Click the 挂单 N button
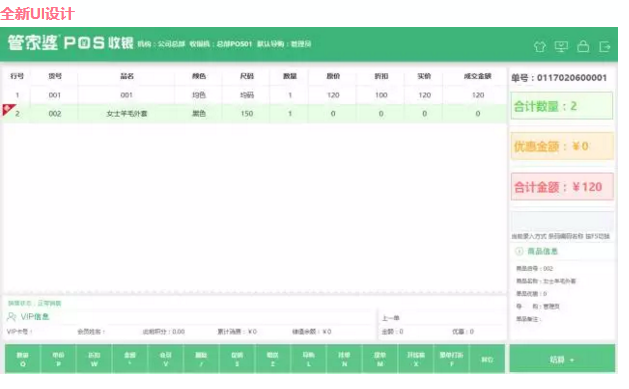This screenshot has height=389, width=629. 344,359
